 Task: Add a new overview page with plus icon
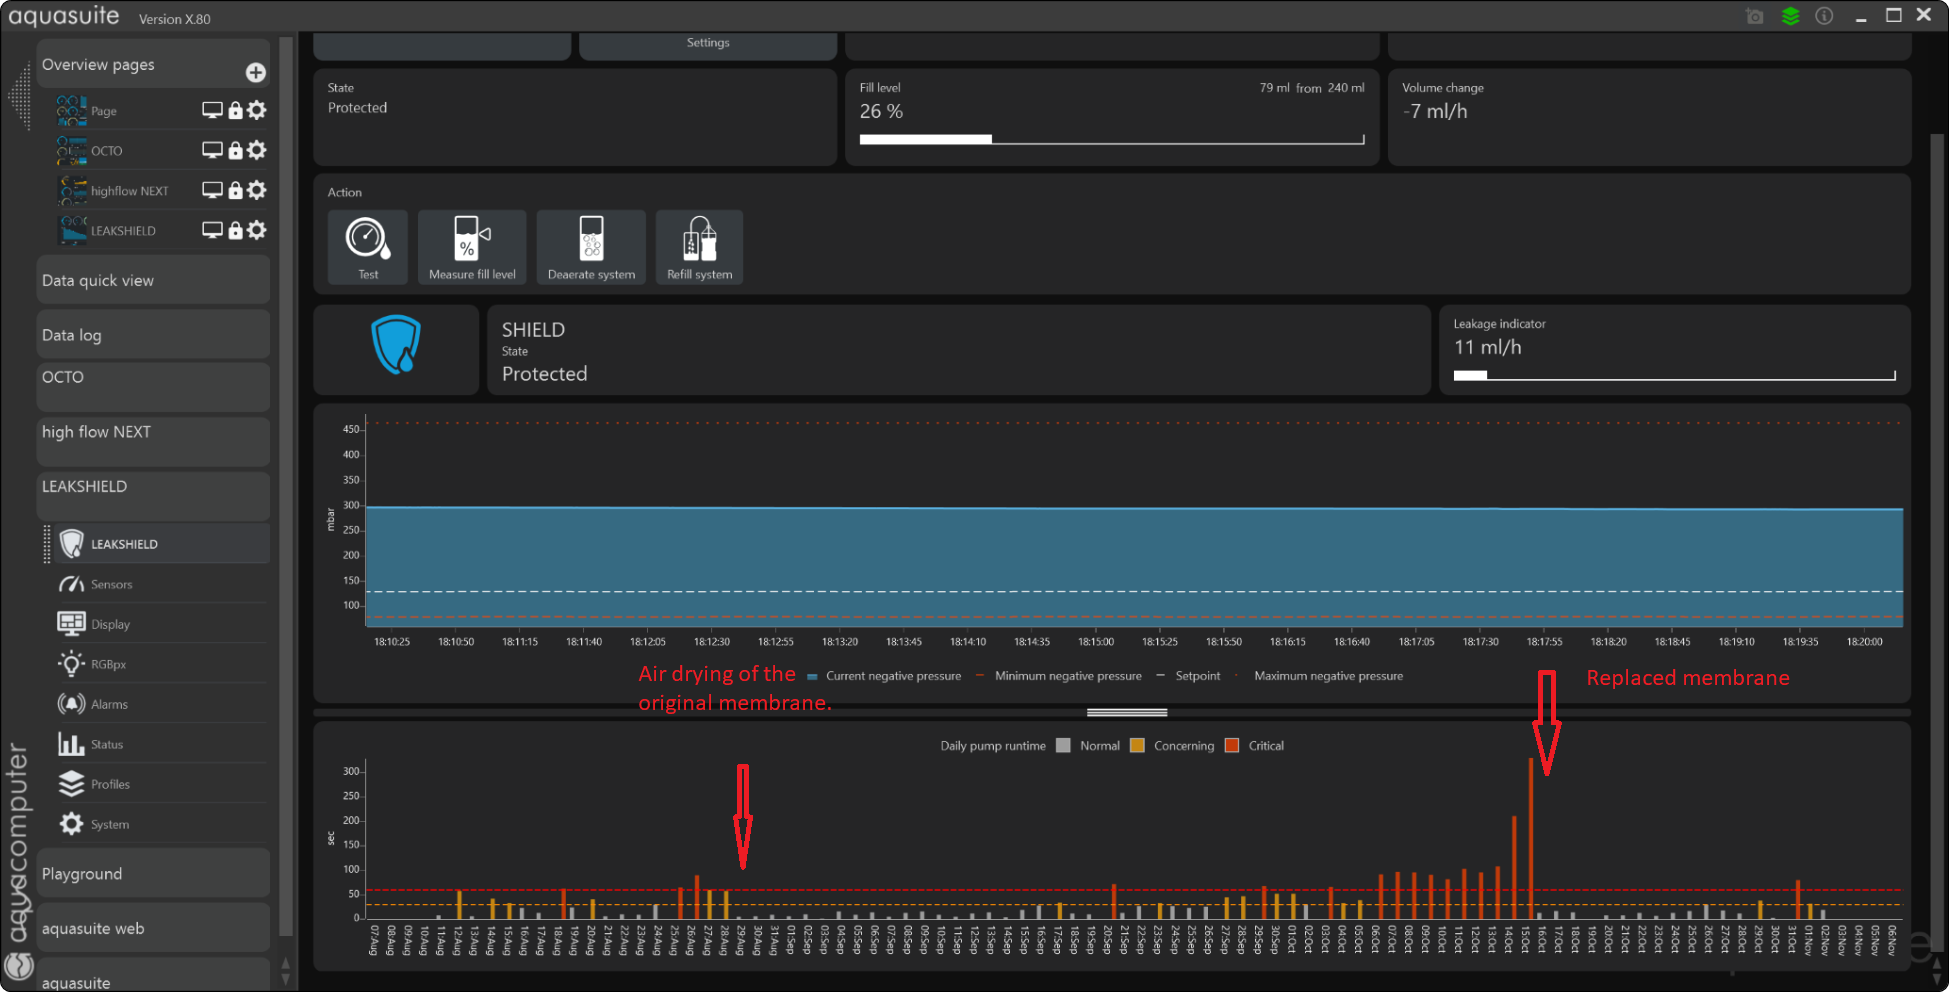click(x=256, y=72)
